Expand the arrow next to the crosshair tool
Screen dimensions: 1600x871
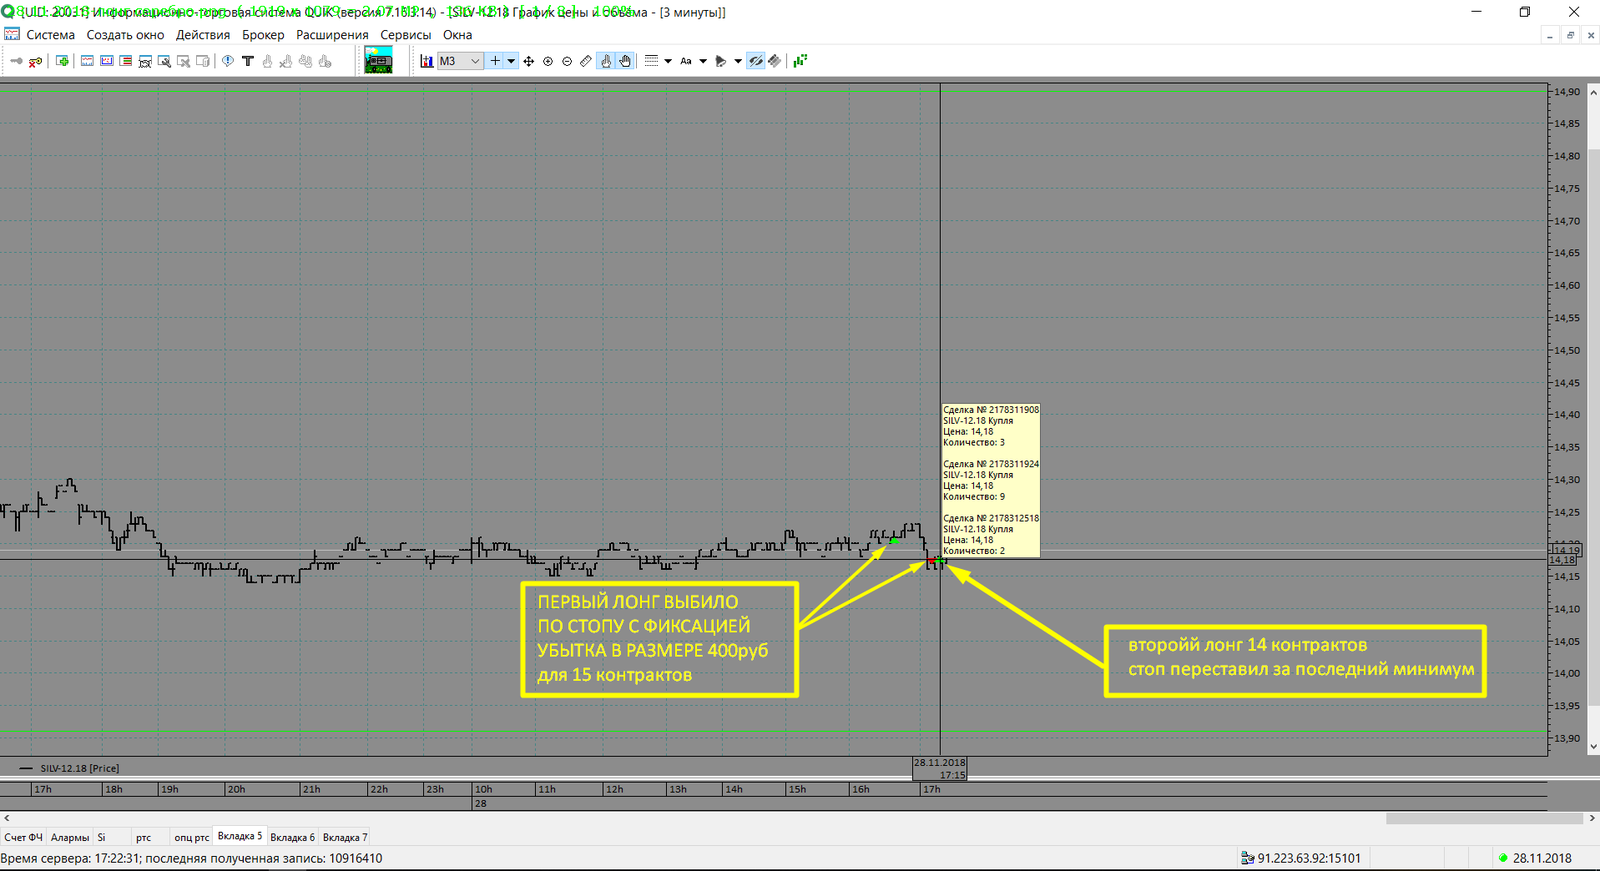(511, 61)
